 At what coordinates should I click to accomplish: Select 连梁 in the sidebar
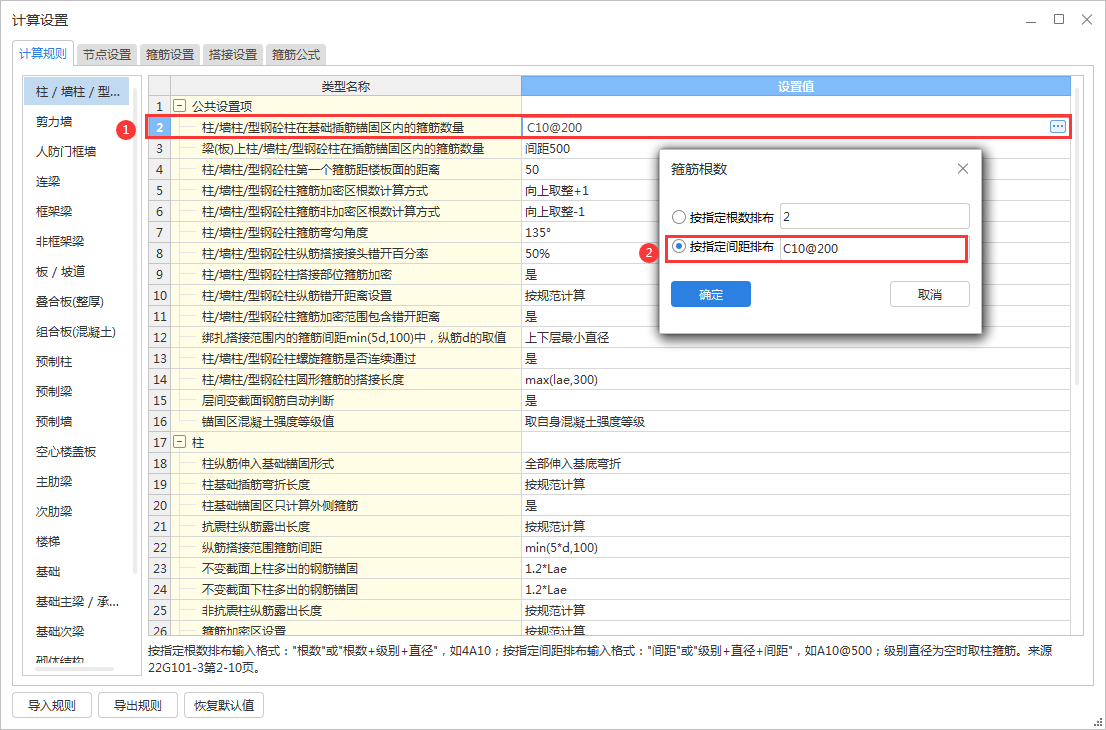pyautogui.click(x=48, y=181)
